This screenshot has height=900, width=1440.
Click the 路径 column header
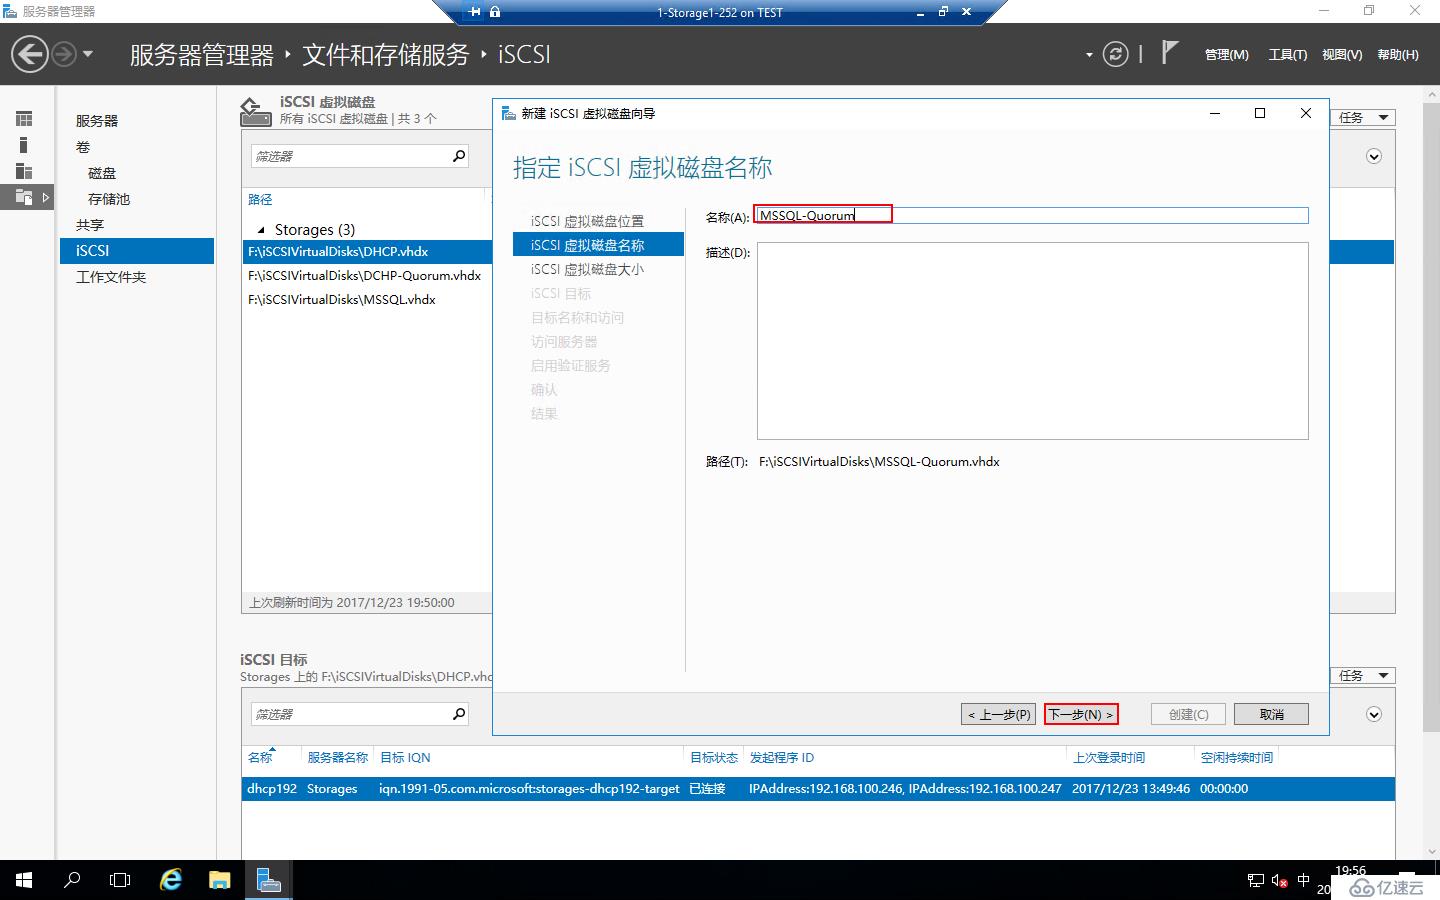coord(260,200)
